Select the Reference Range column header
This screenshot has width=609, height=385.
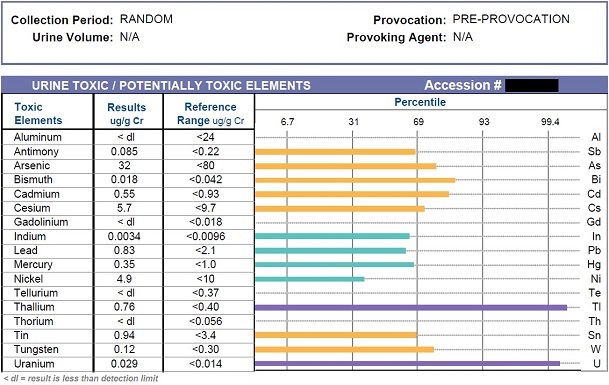coord(211,113)
